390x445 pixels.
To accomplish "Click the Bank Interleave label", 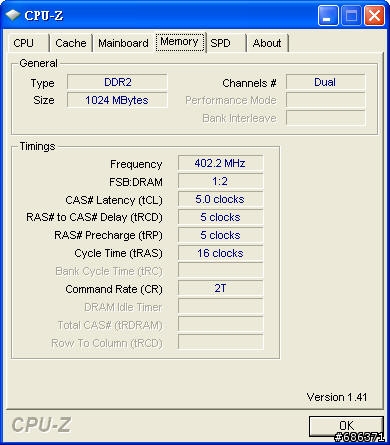I will pyautogui.click(x=239, y=118).
